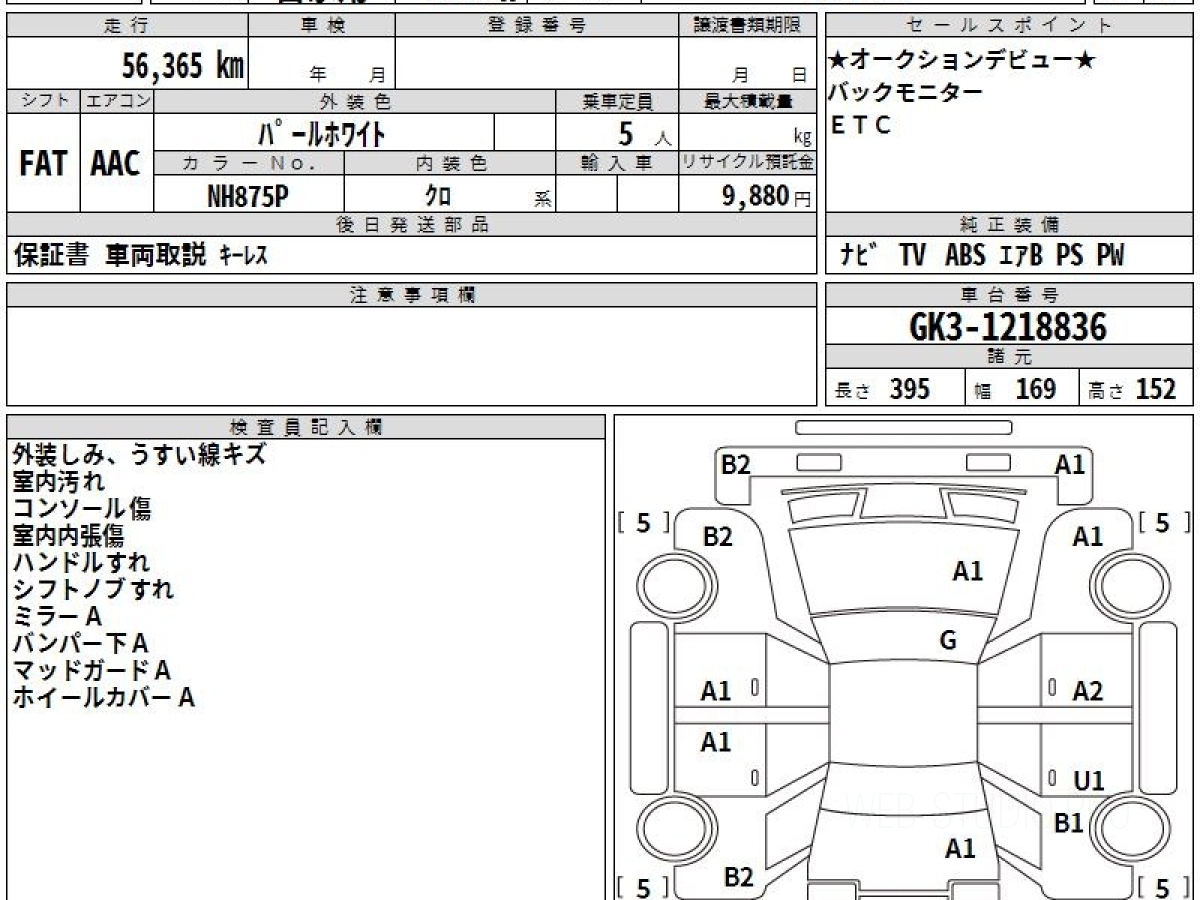Select inspector note ミラーA
1200x900 pixels.
click(58, 616)
